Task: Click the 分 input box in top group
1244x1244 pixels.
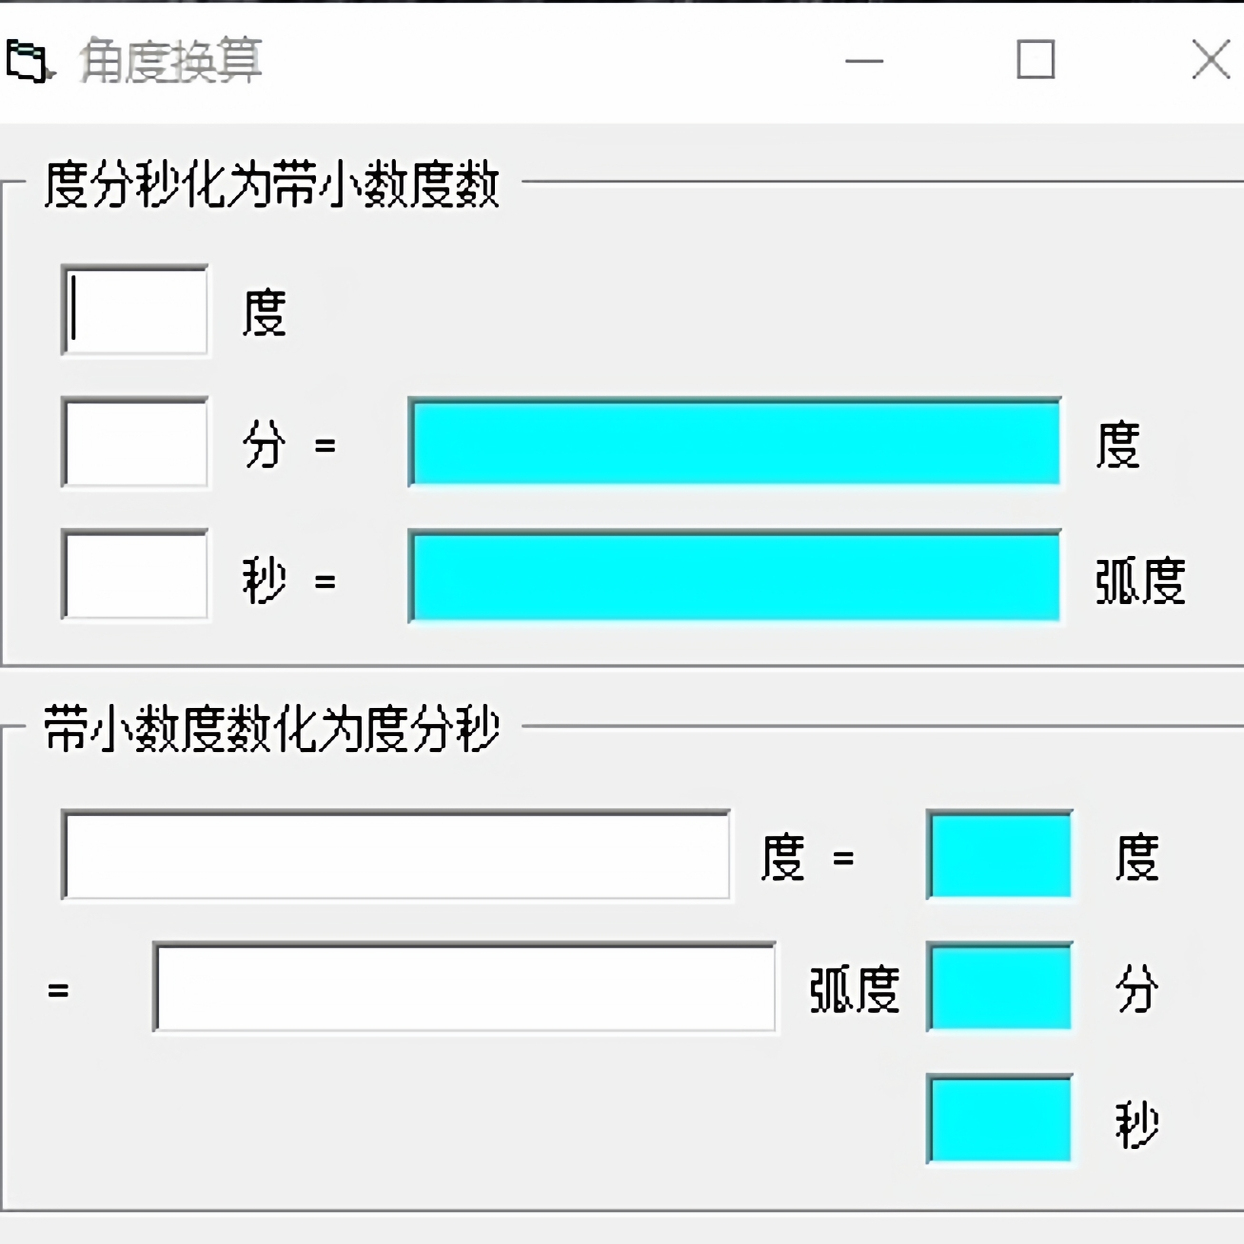Action: click(135, 443)
